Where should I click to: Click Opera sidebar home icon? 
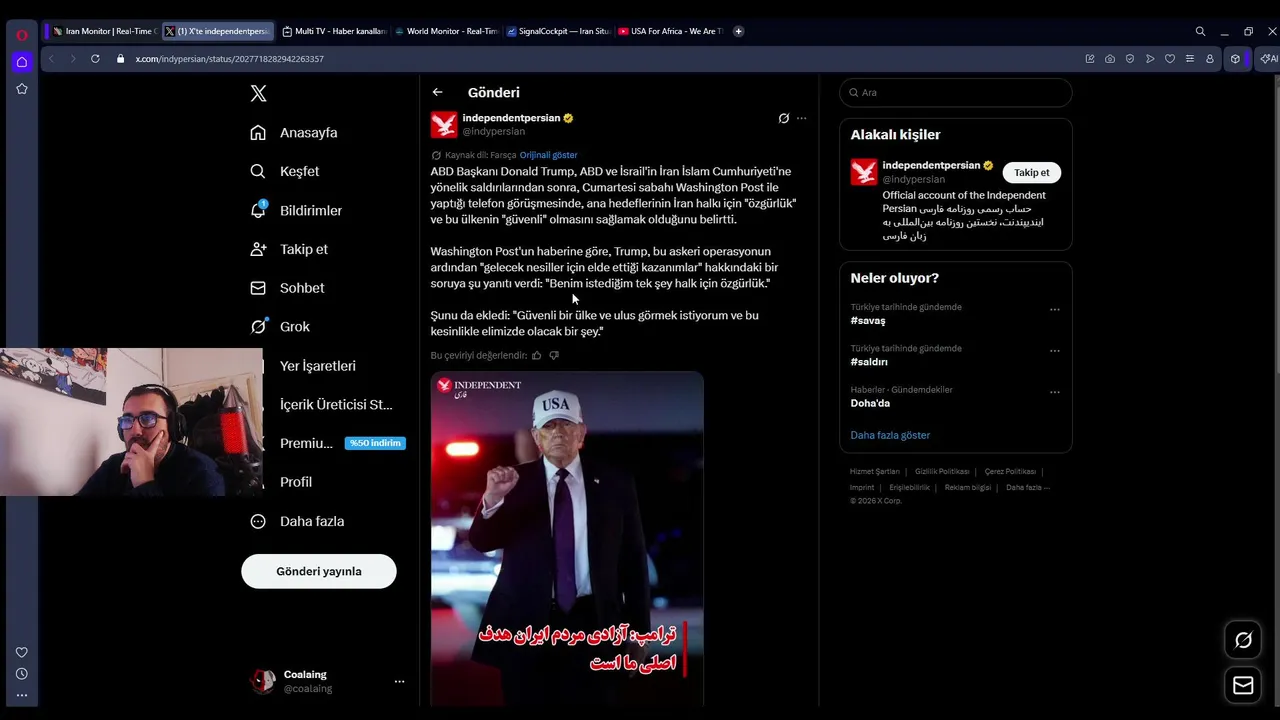coord(21,62)
